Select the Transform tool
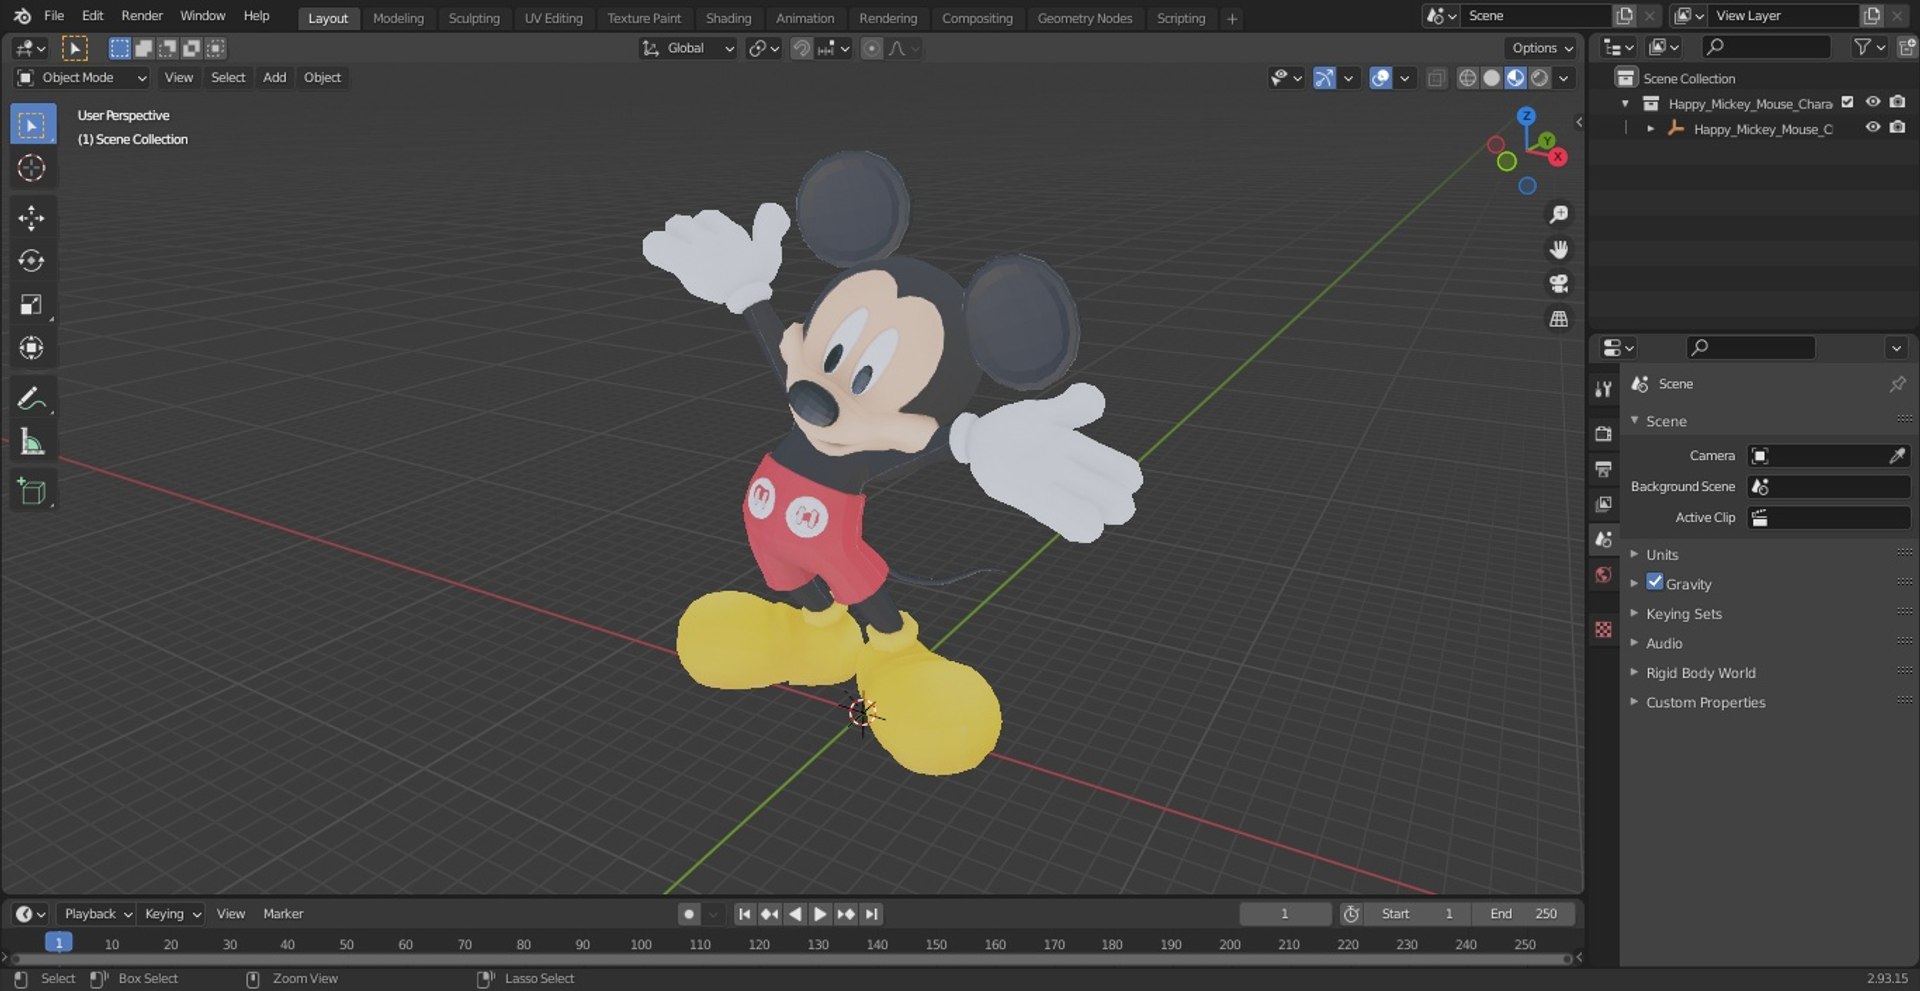The width and height of the screenshot is (1920, 991). 32,348
